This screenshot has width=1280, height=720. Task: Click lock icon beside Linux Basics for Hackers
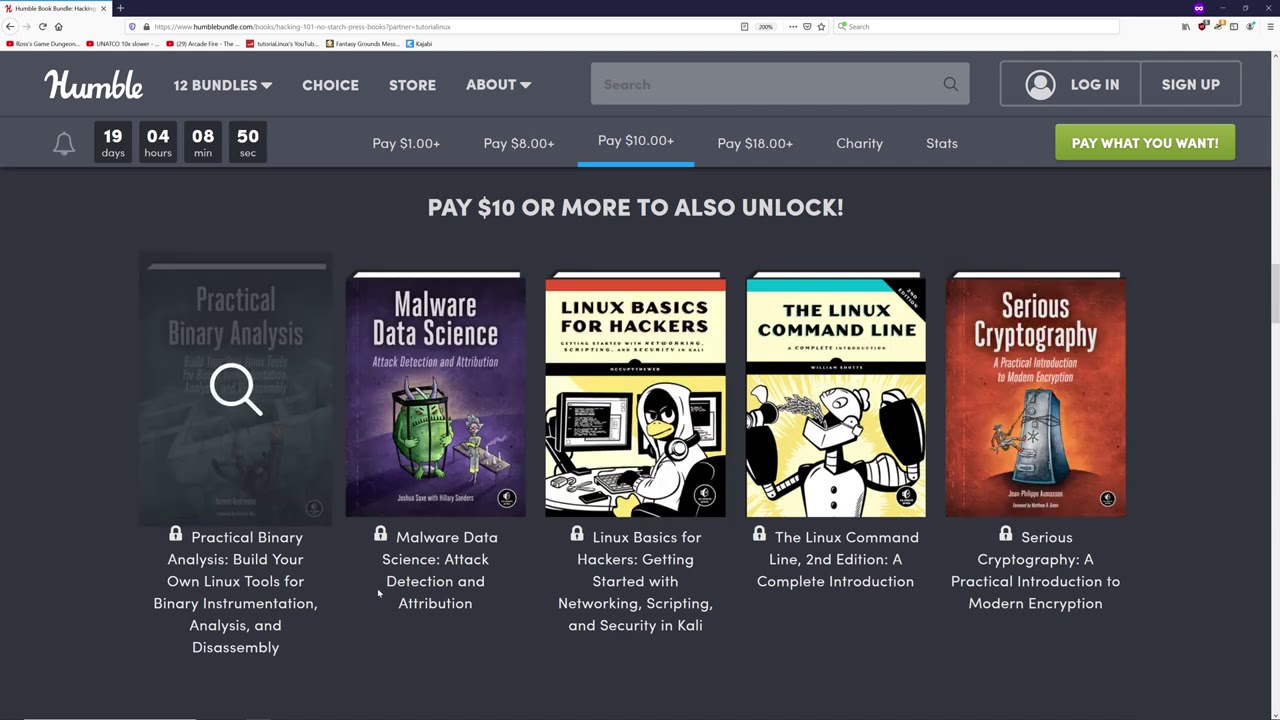point(576,534)
